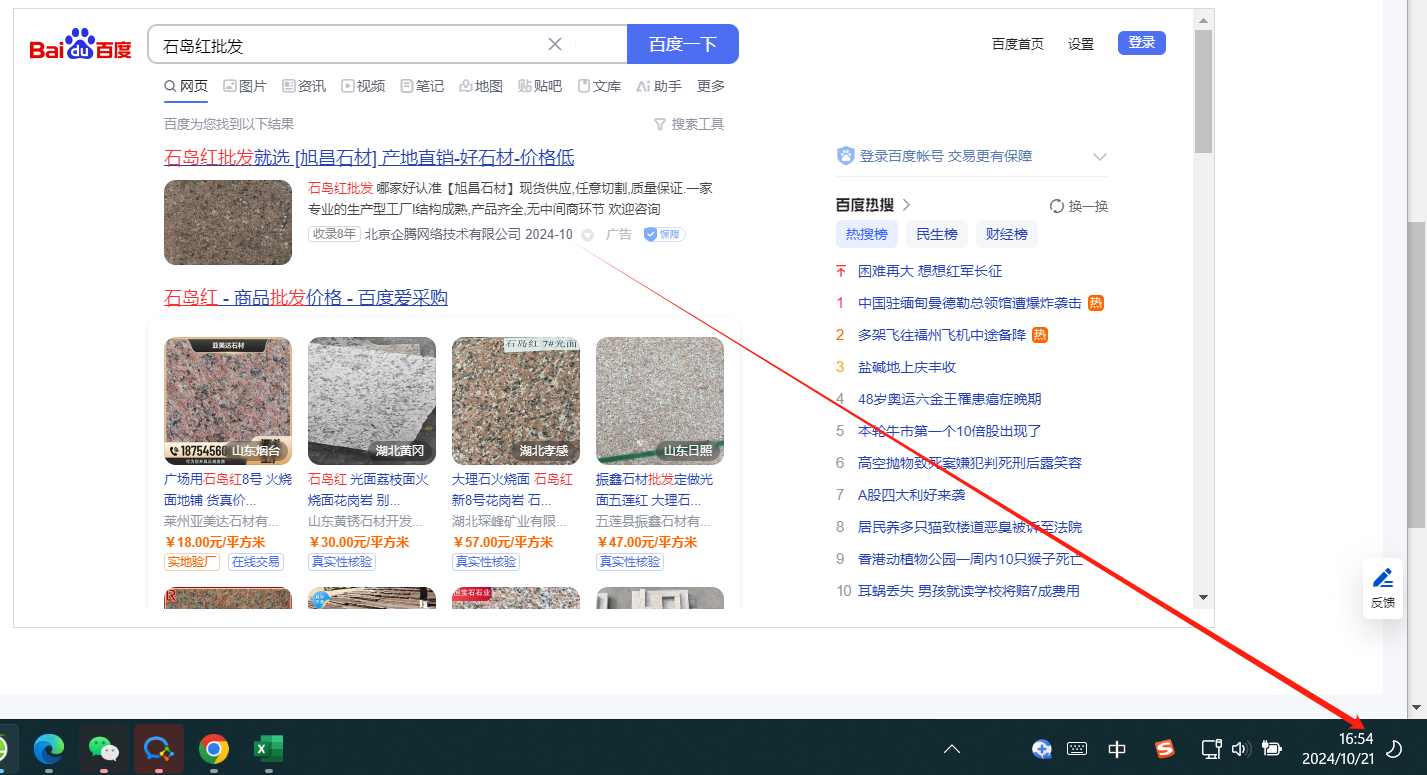Open the 更多 search categories menu
Image resolution: width=1427 pixels, height=775 pixels.
point(711,86)
